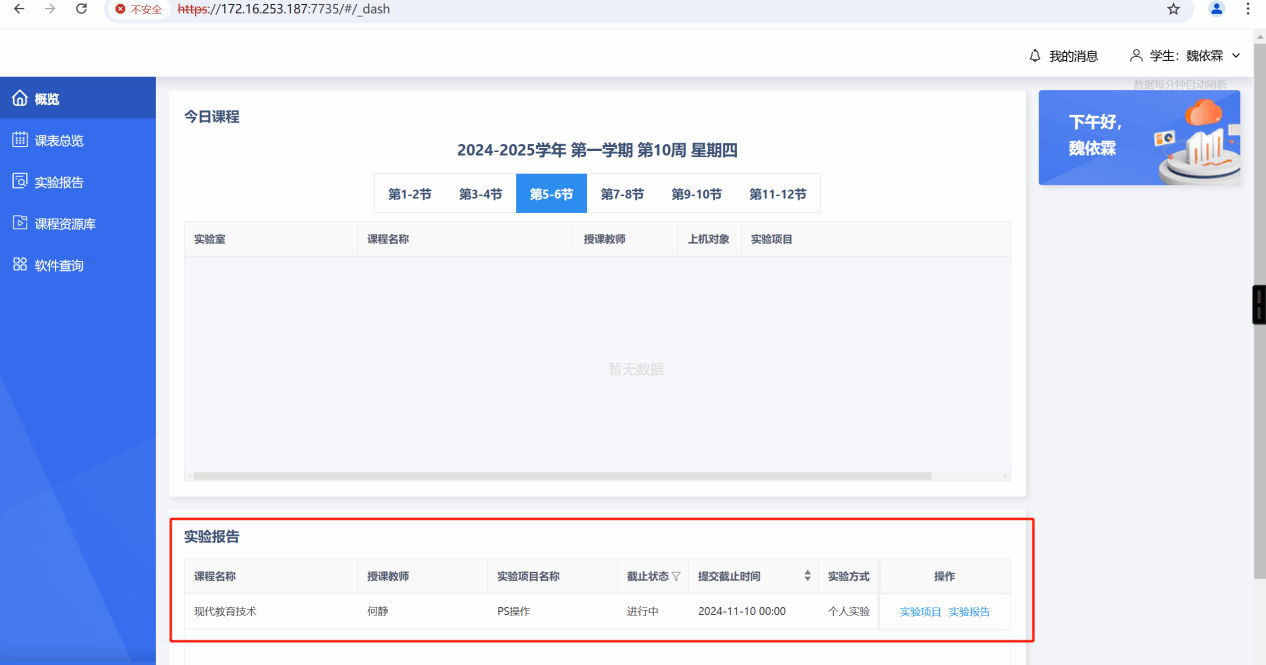Viewport: 1266px width, 665px height.
Task: Open the browser profile avatar icon
Action: click(1216, 9)
